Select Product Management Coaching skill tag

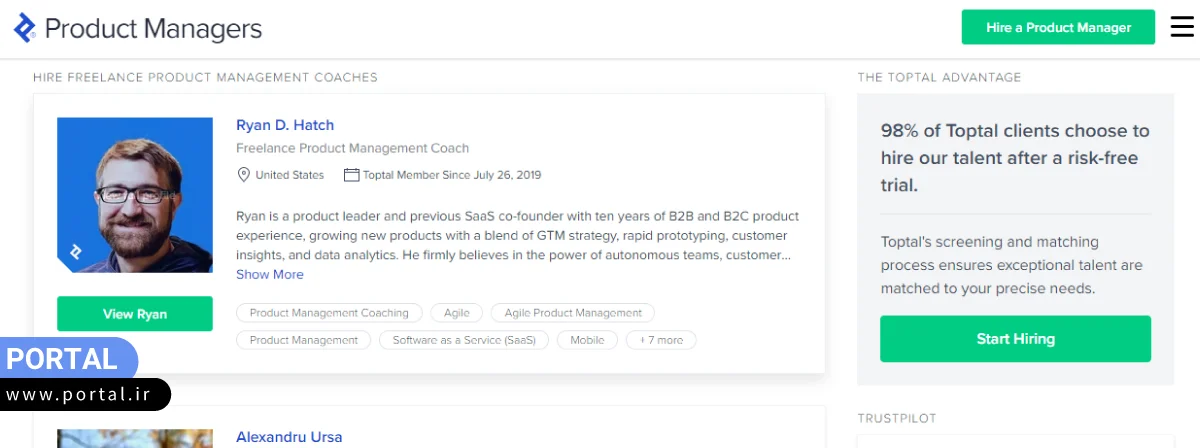329,313
